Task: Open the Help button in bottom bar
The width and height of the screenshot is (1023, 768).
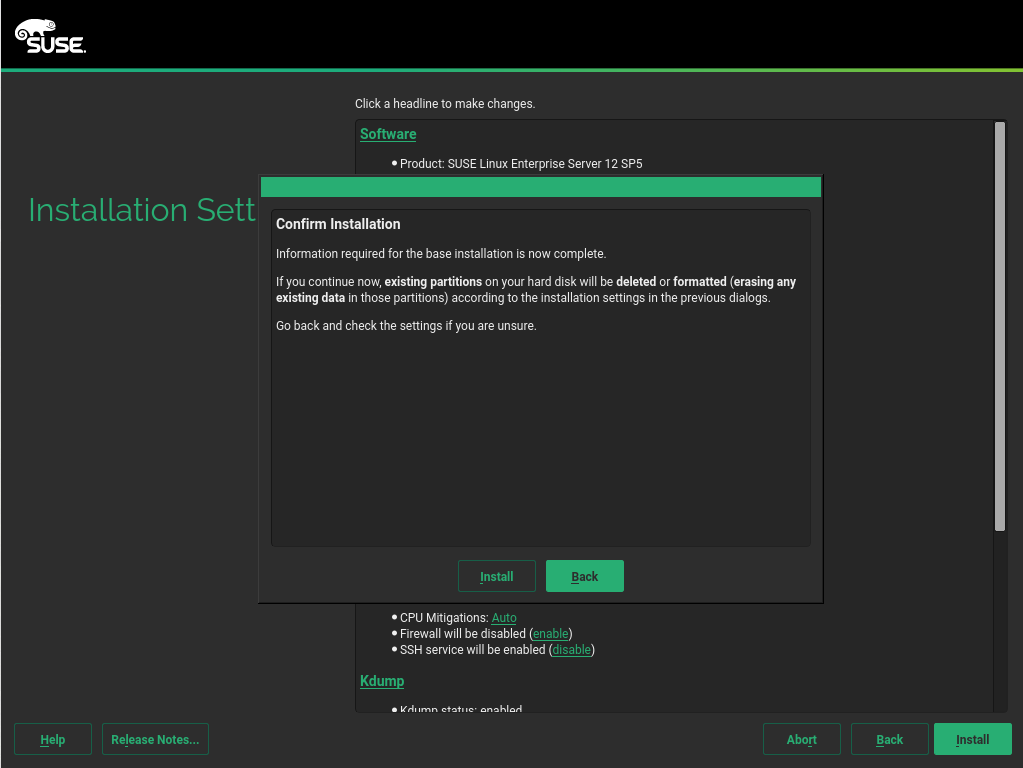Action: point(53,740)
